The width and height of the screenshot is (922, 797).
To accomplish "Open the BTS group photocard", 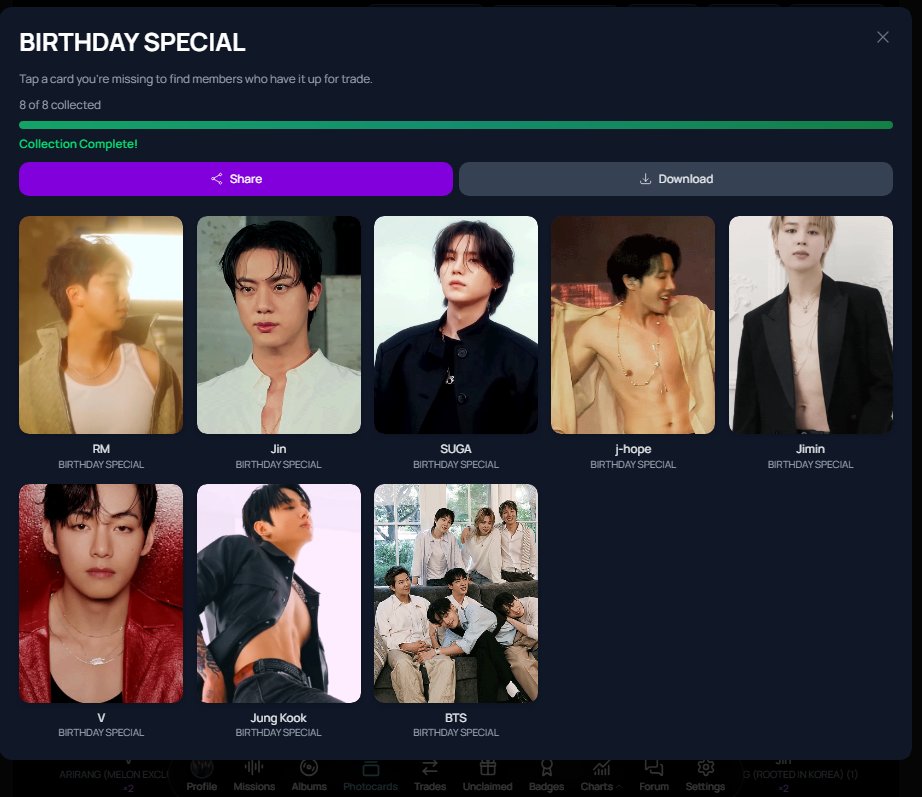I will [x=456, y=593].
